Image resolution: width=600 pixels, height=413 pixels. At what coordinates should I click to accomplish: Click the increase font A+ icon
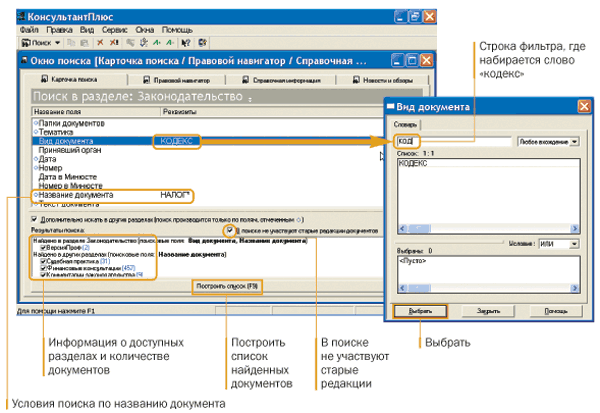coord(157,42)
